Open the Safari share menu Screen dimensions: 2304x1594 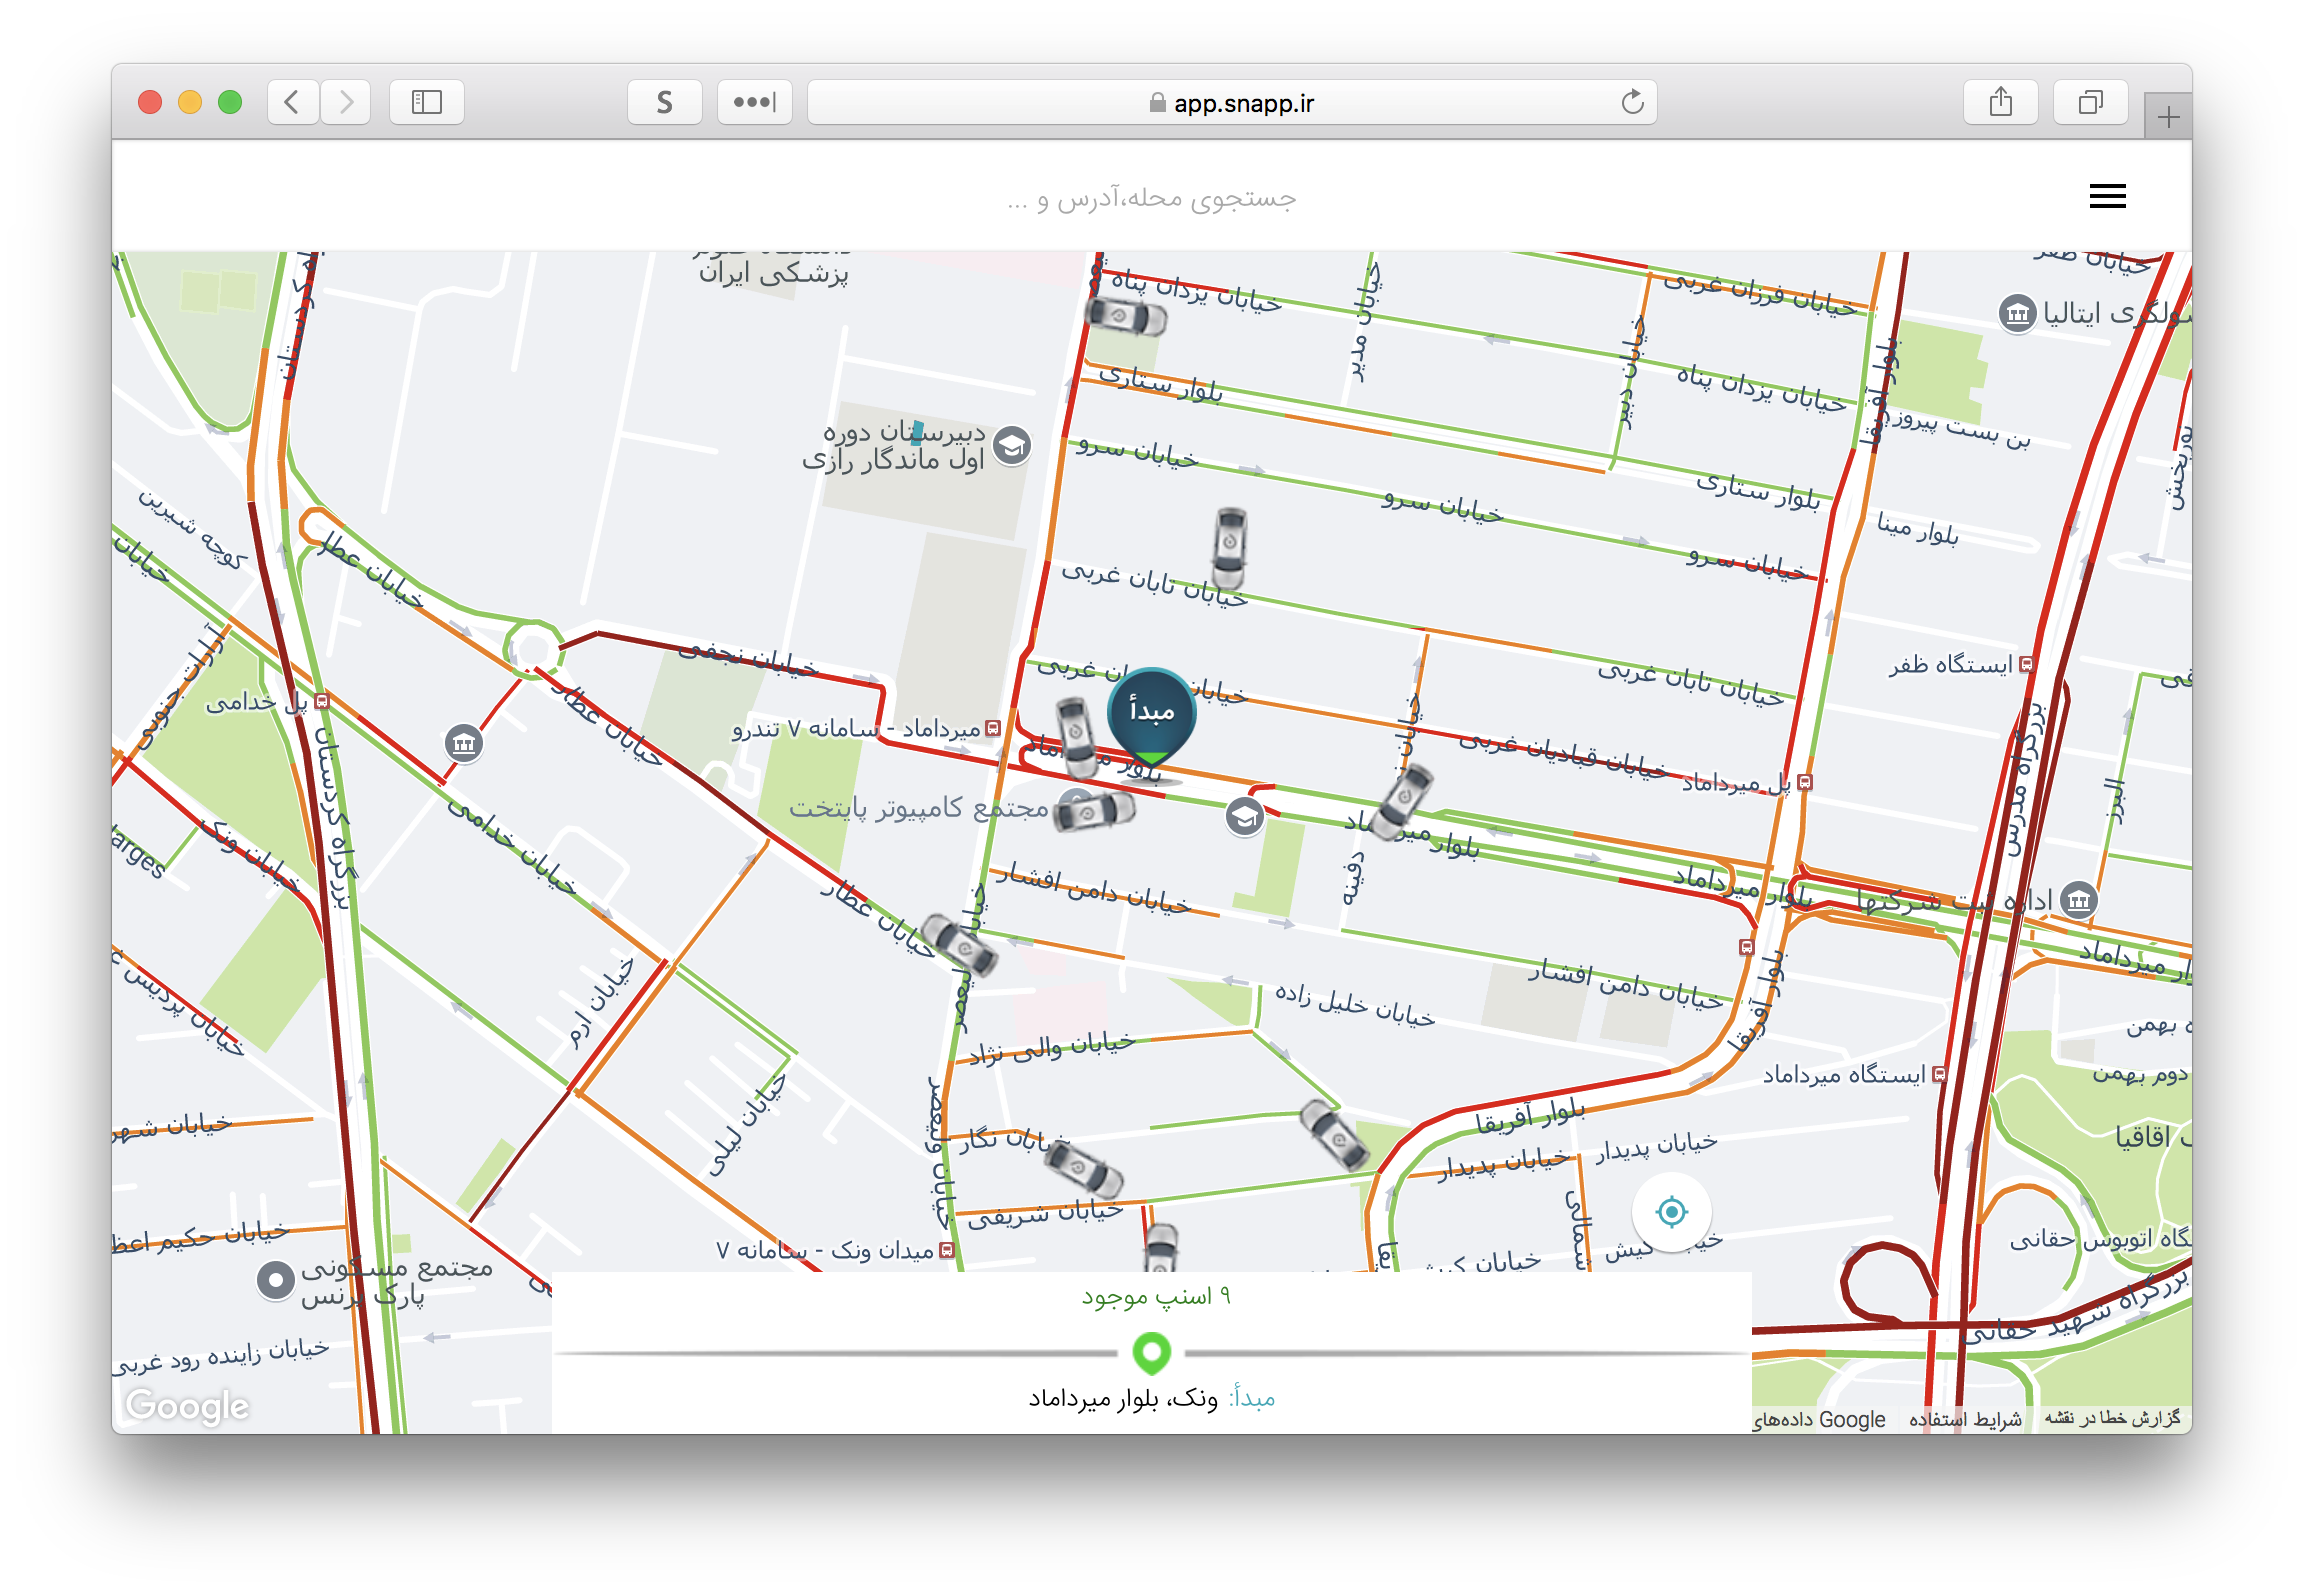tap(2001, 102)
